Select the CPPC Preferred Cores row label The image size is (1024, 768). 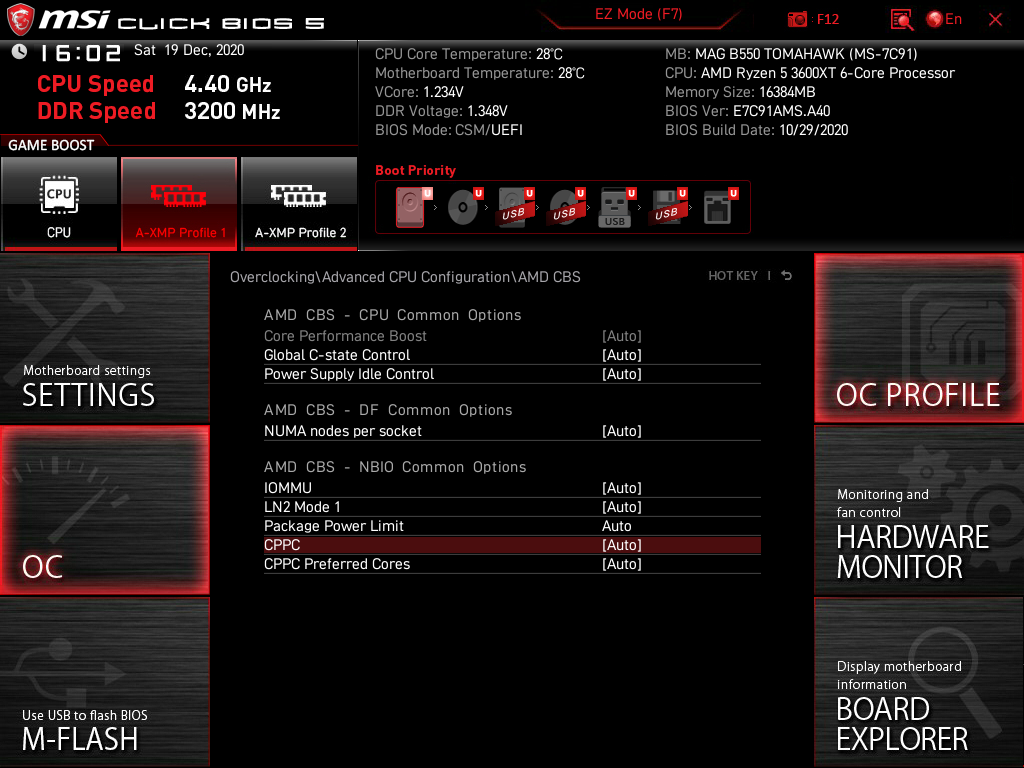coord(337,564)
